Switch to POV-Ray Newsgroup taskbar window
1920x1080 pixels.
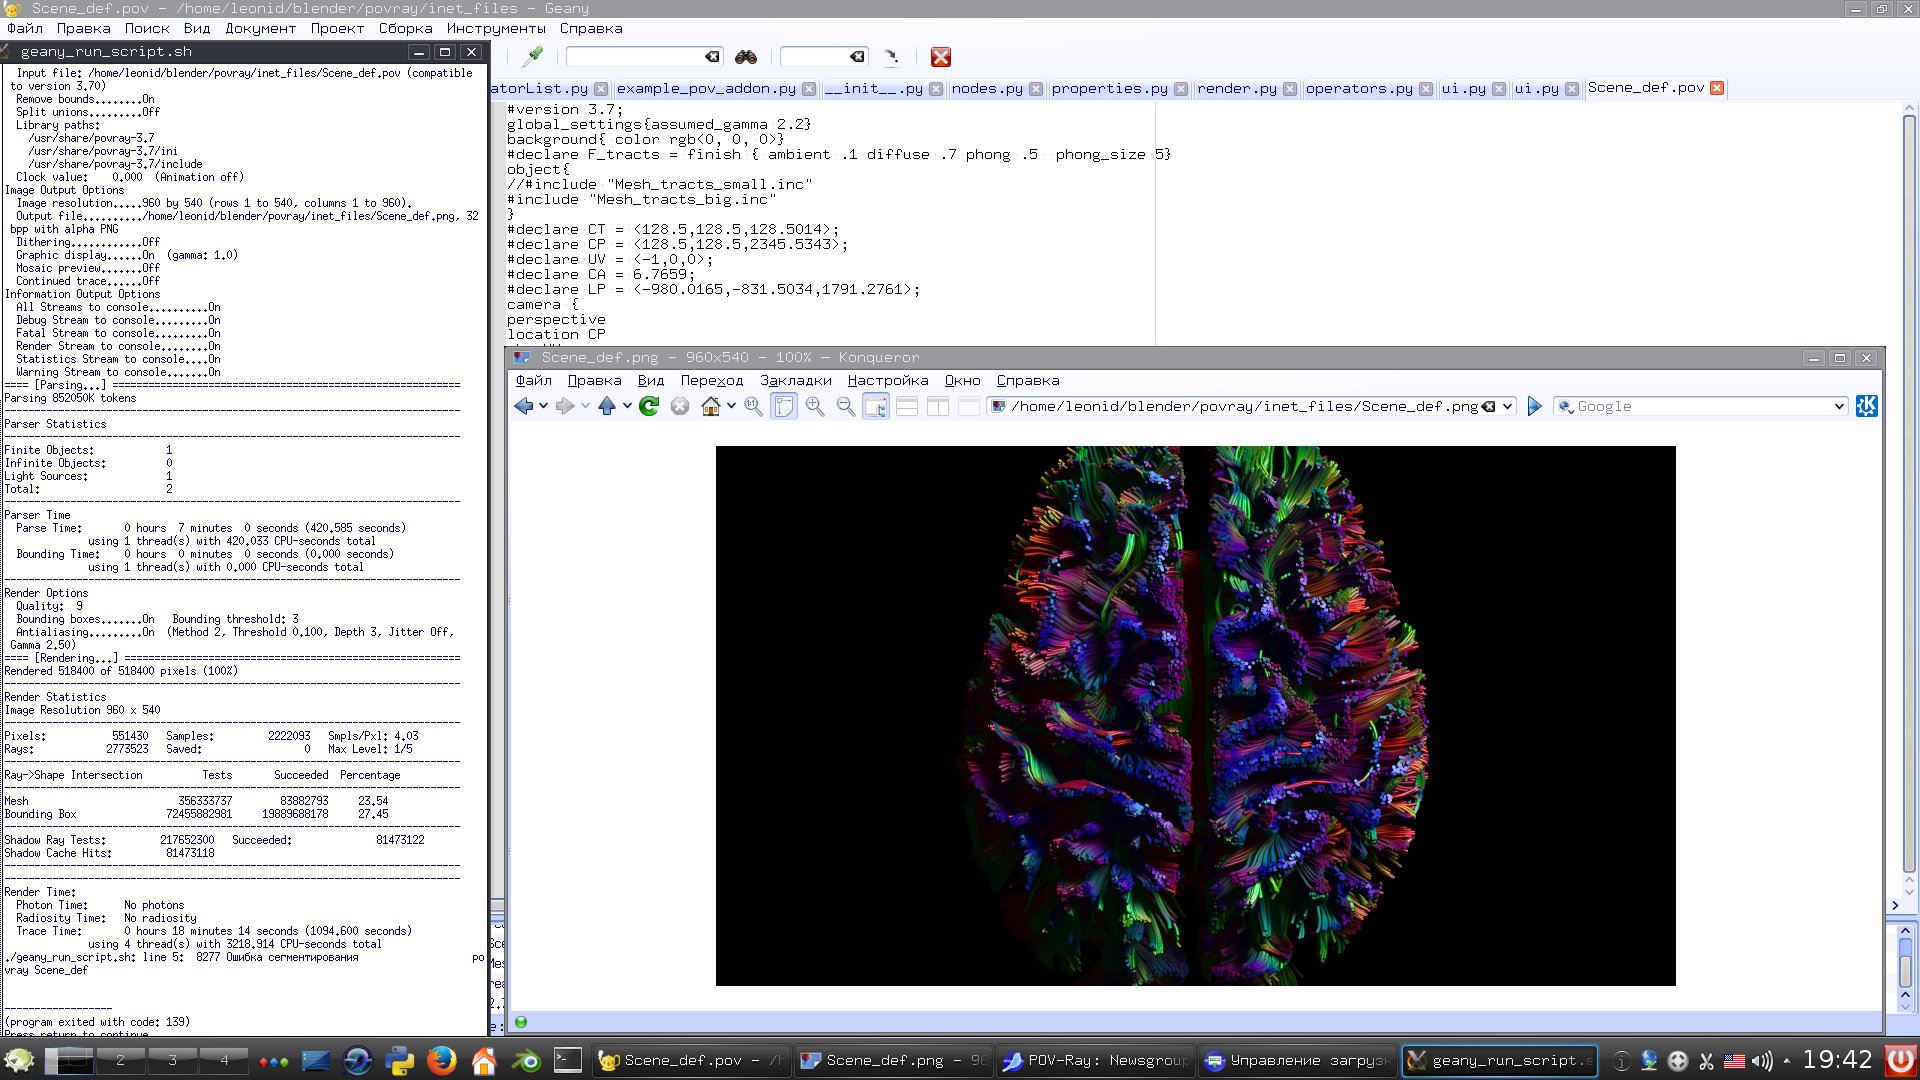tap(1096, 1060)
